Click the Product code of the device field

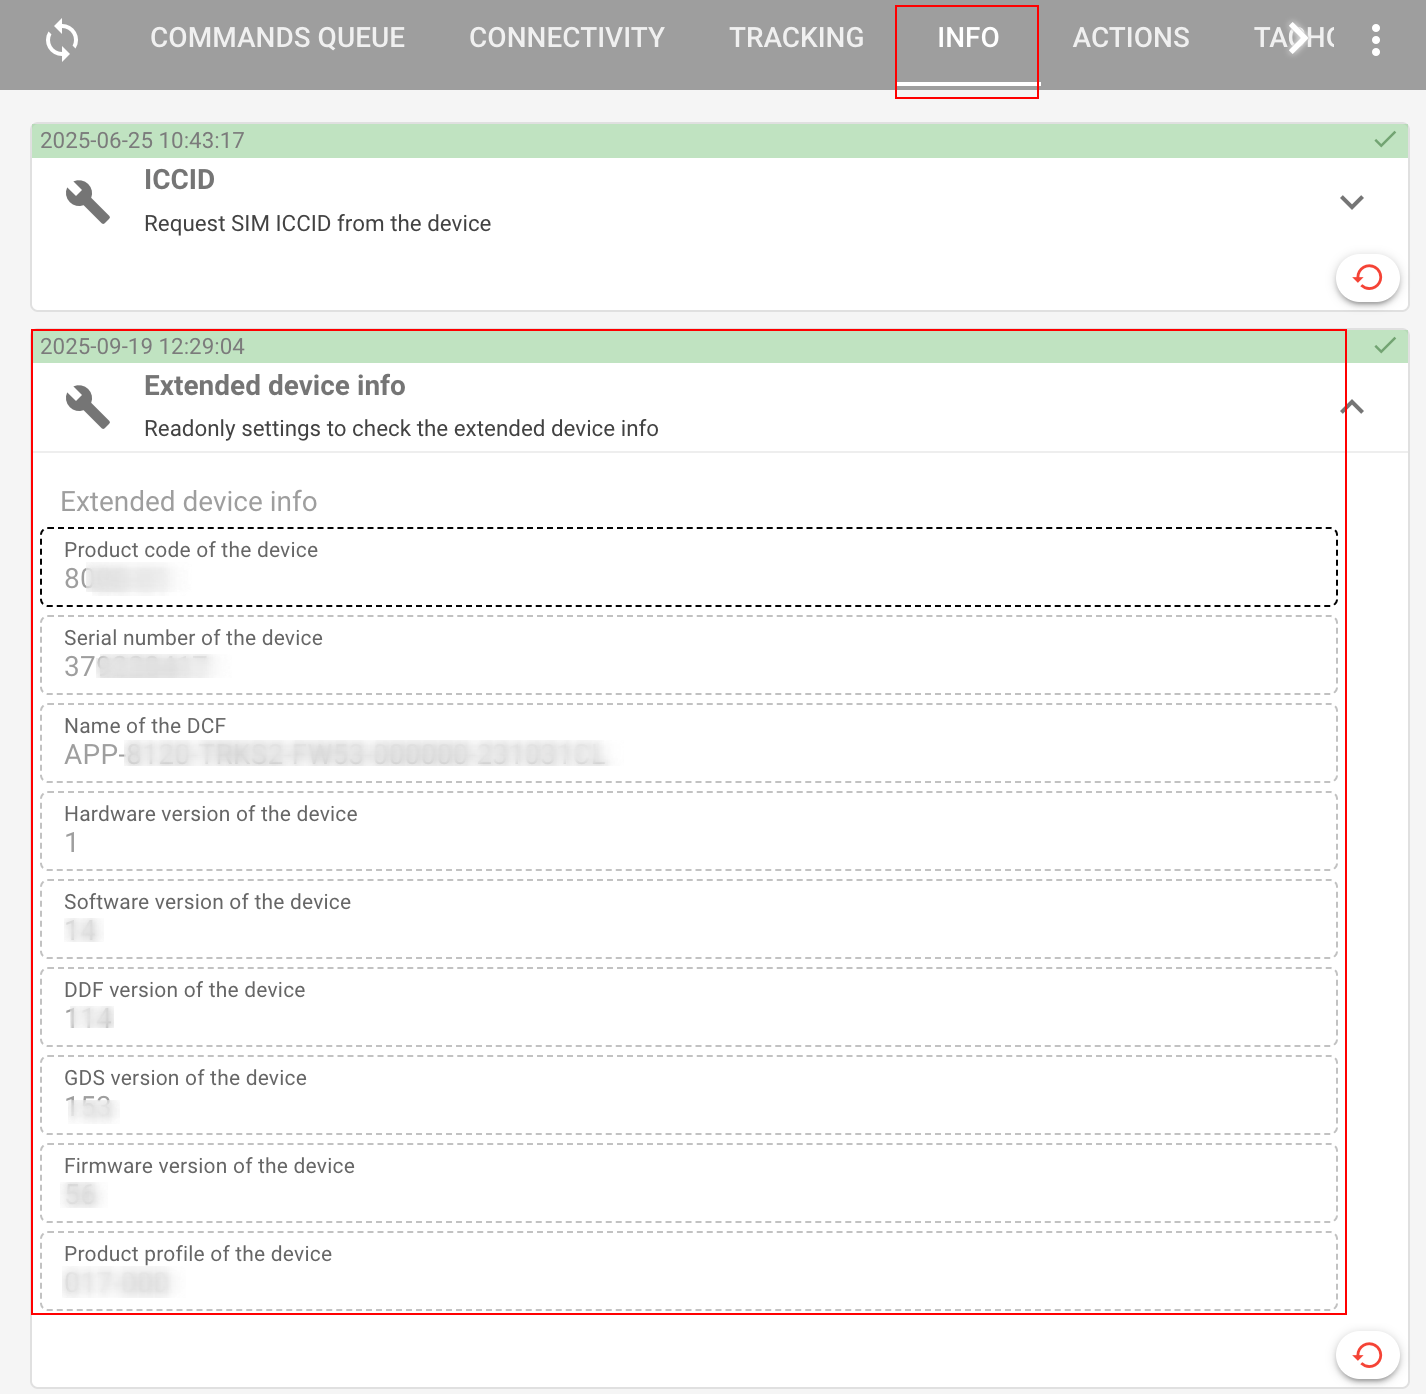pos(688,567)
